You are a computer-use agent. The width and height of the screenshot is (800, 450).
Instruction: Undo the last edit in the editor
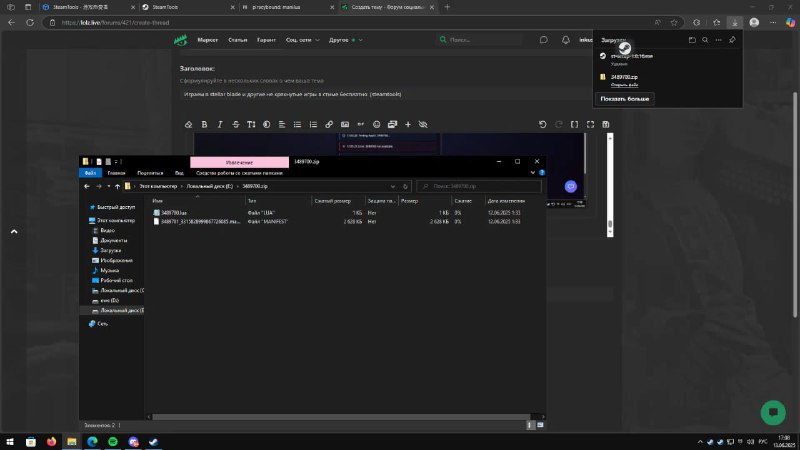(543, 124)
